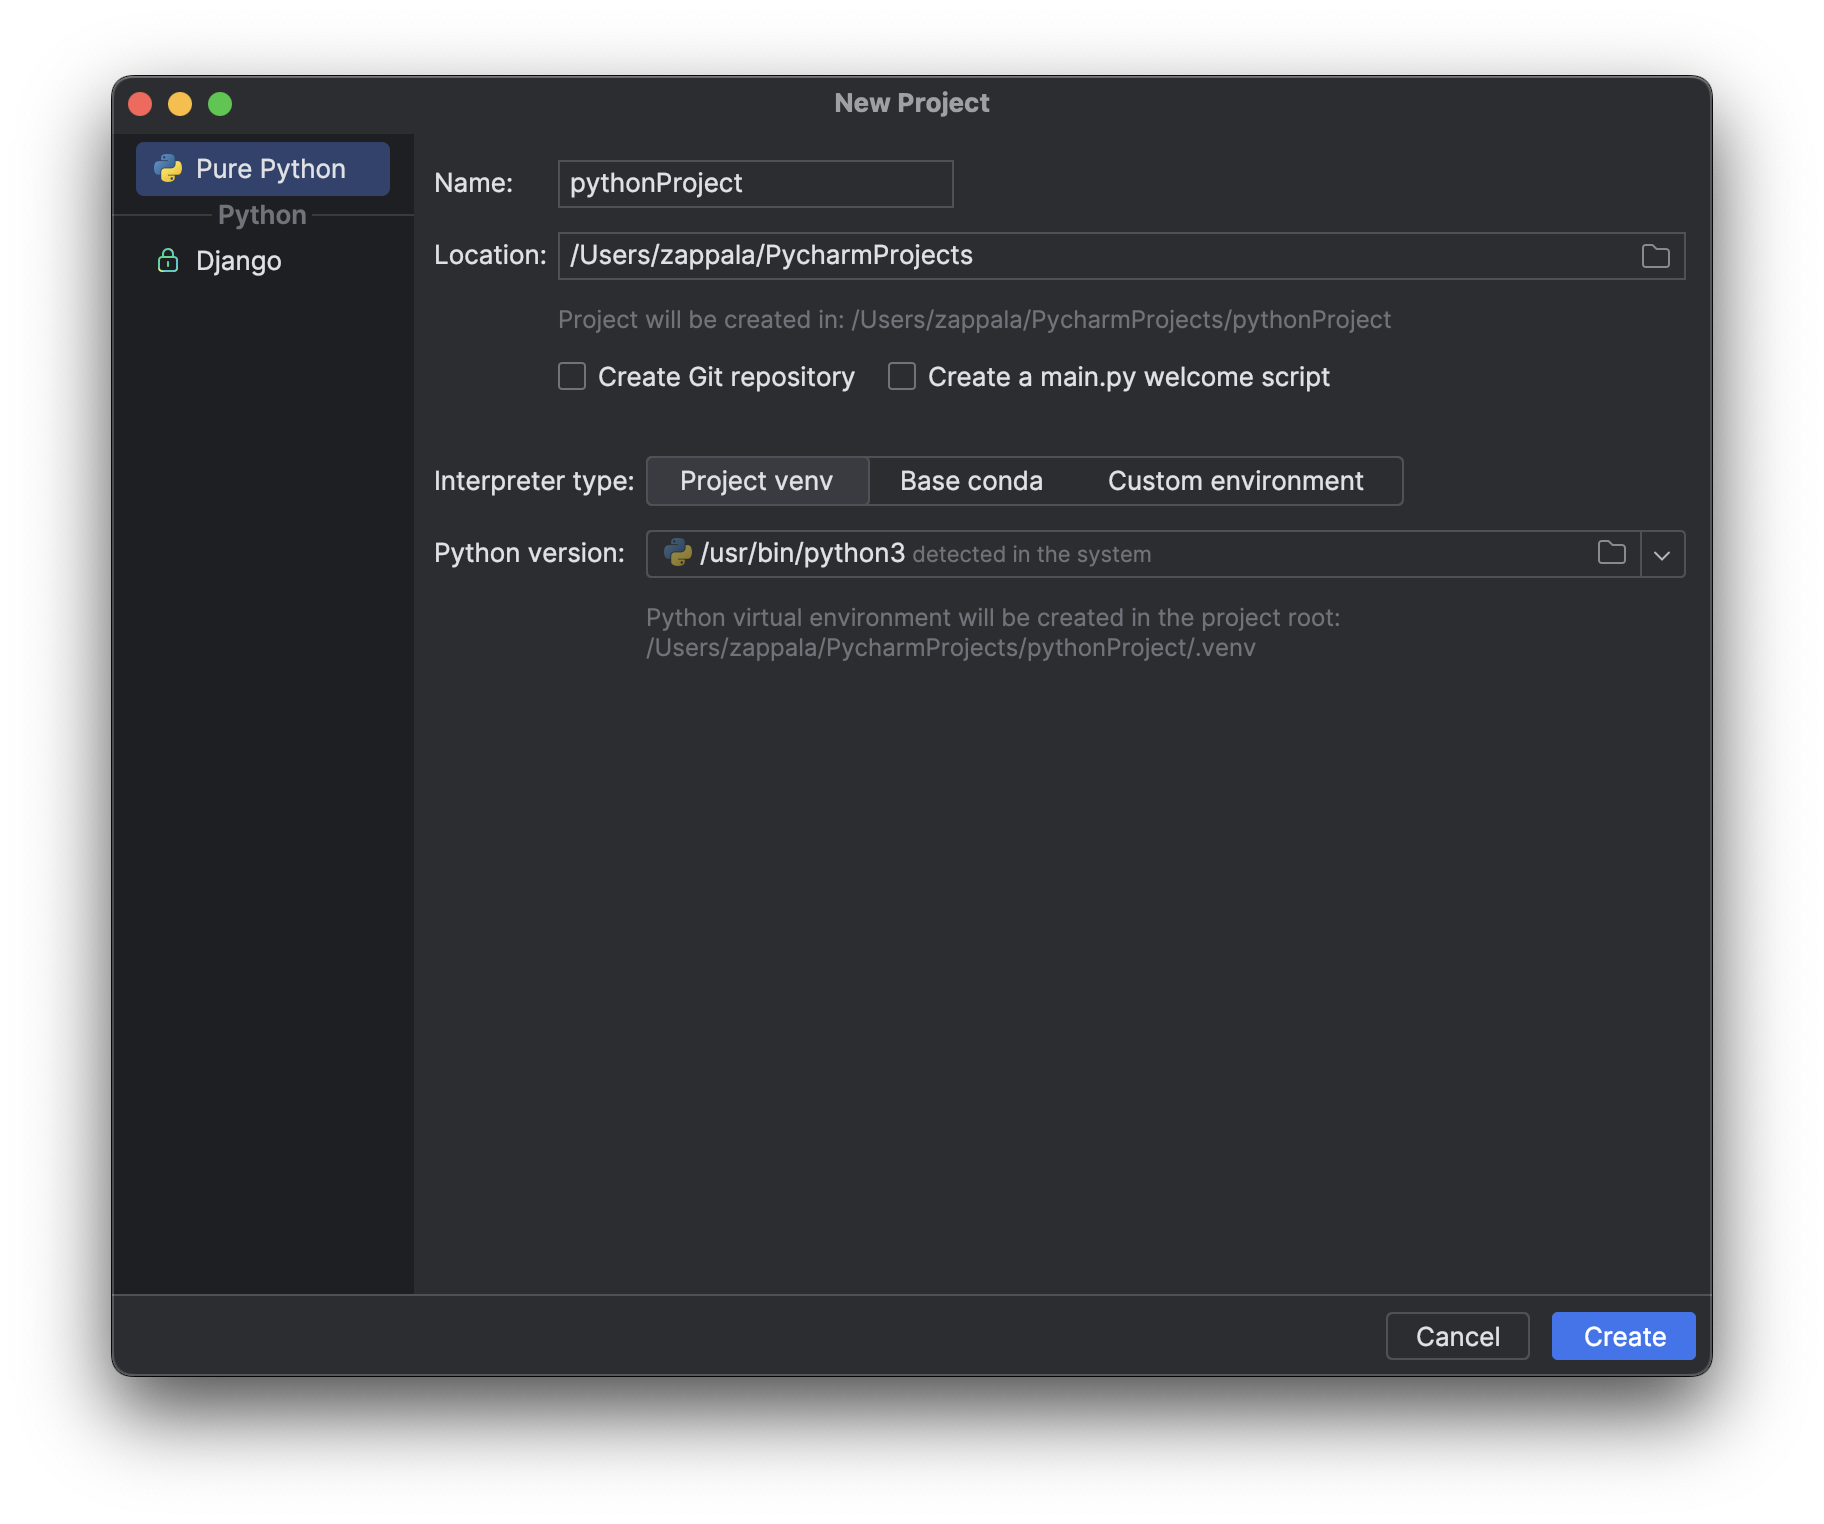Click the Cancel button
This screenshot has height=1524, width=1824.
[x=1457, y=1336]
